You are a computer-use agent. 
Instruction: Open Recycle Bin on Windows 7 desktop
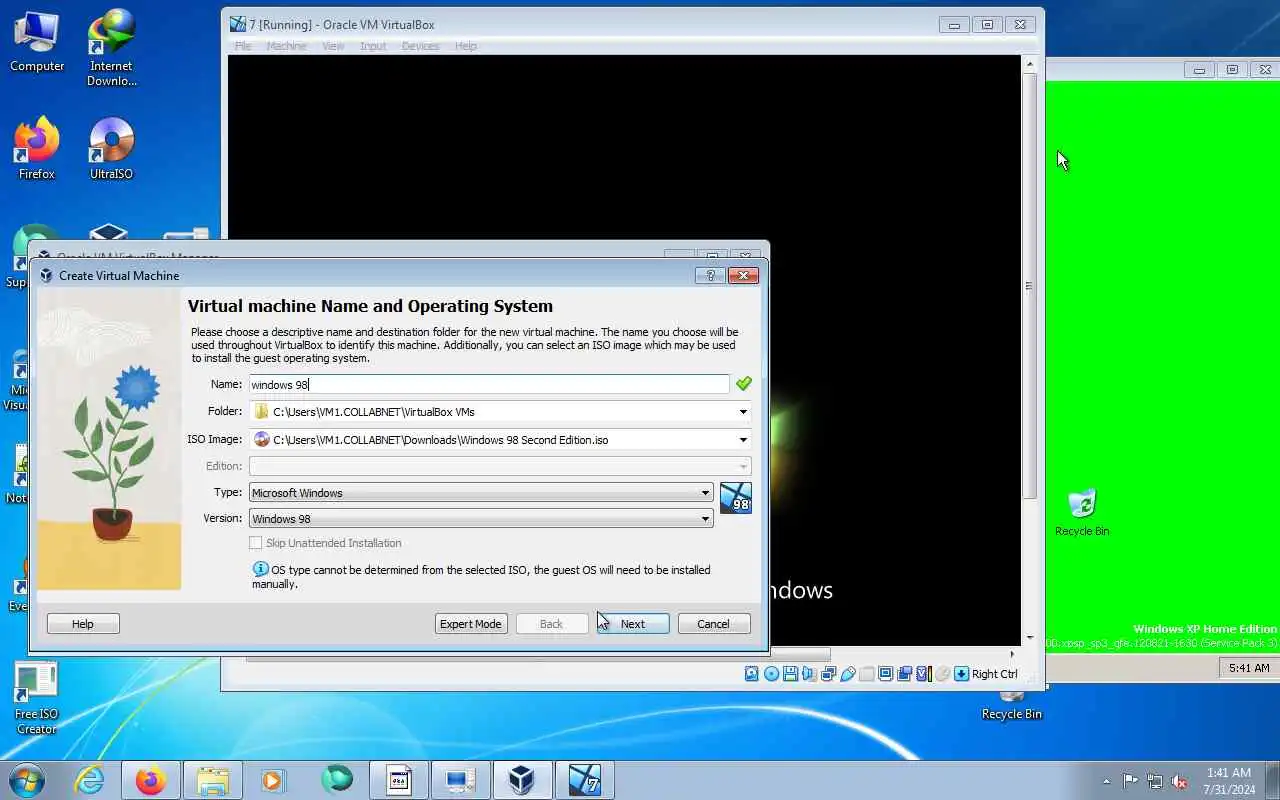click(x=1011, y=706)
